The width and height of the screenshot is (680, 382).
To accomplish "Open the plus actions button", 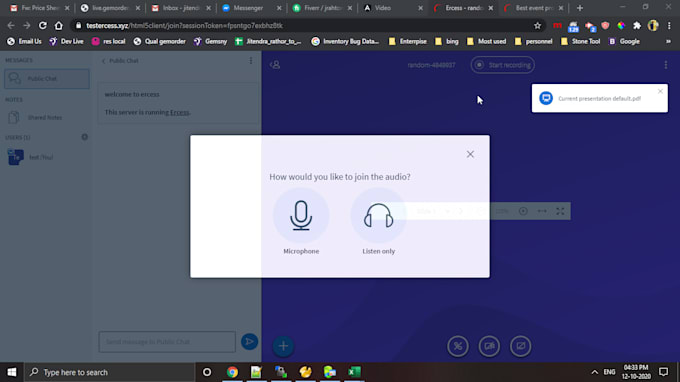I will 283,346.
